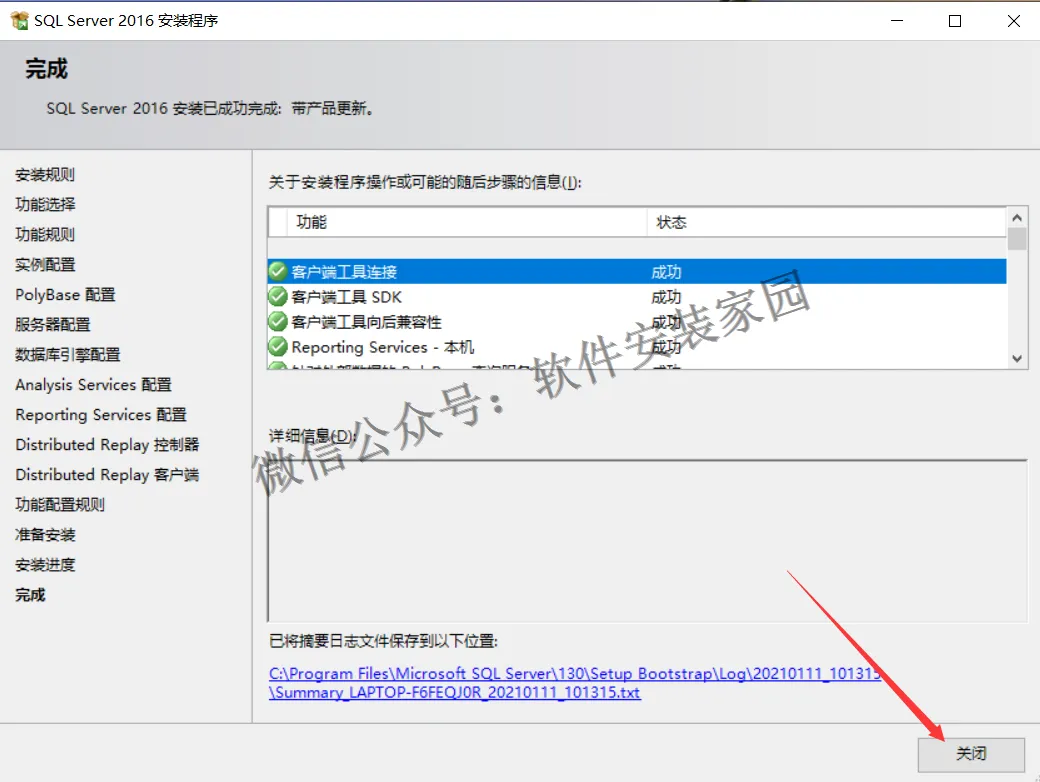Select the 客户端工具 SDK row
Viewport: 1040px width, 782px height.
click(x=637, y=296)
